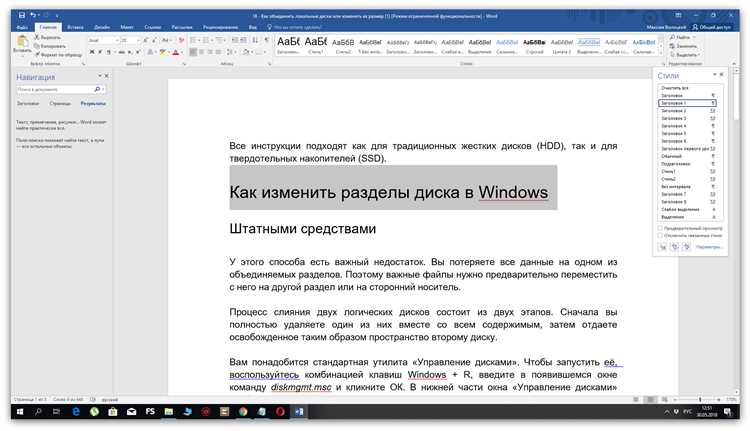Viewport: 750px width, 431px height.
Task: Select the Обычный style in the Стили pane
Action: [687, 156]
